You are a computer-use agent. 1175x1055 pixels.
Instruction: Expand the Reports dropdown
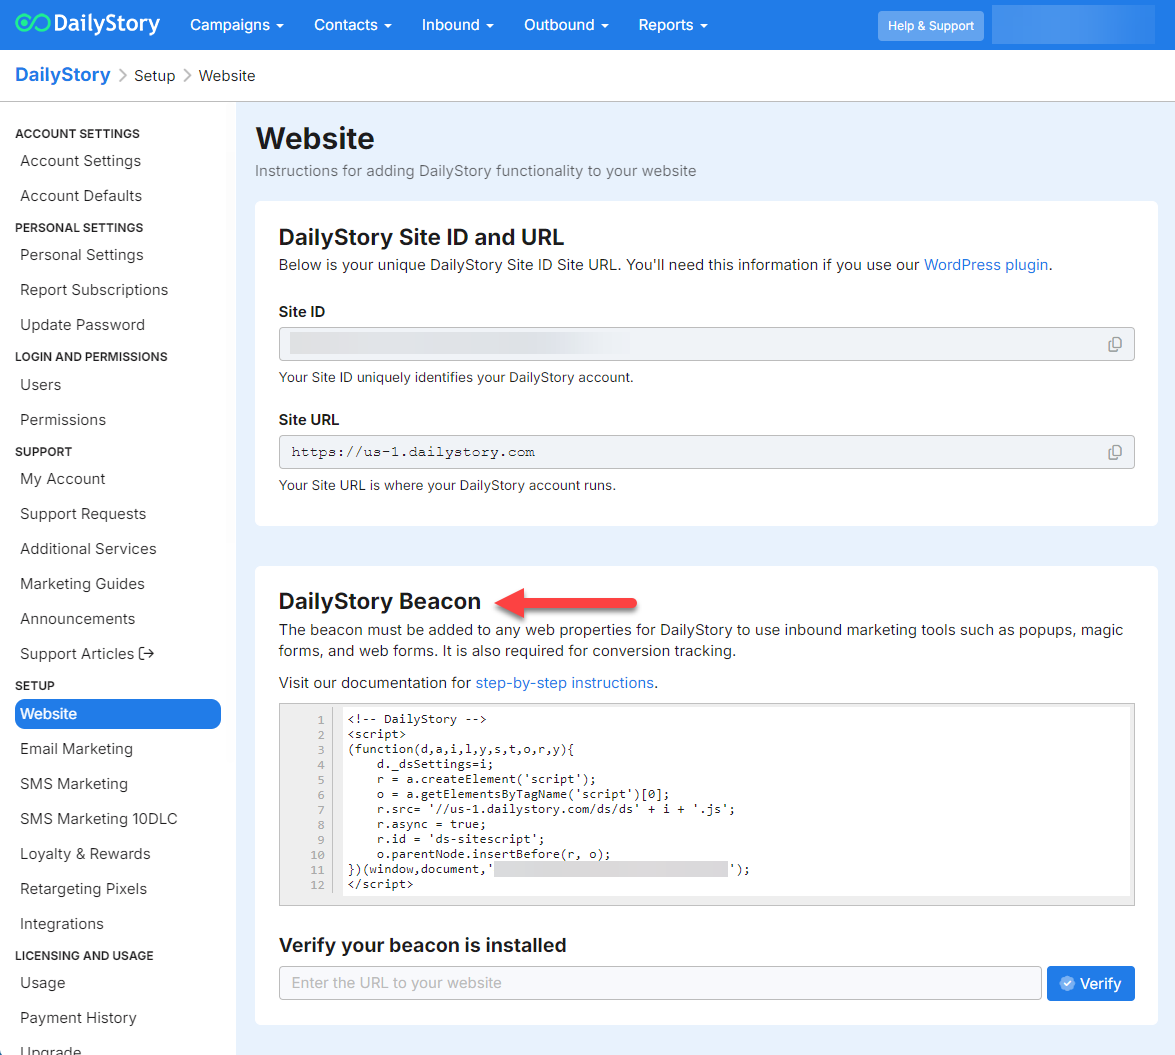click(x=673, y=25)
